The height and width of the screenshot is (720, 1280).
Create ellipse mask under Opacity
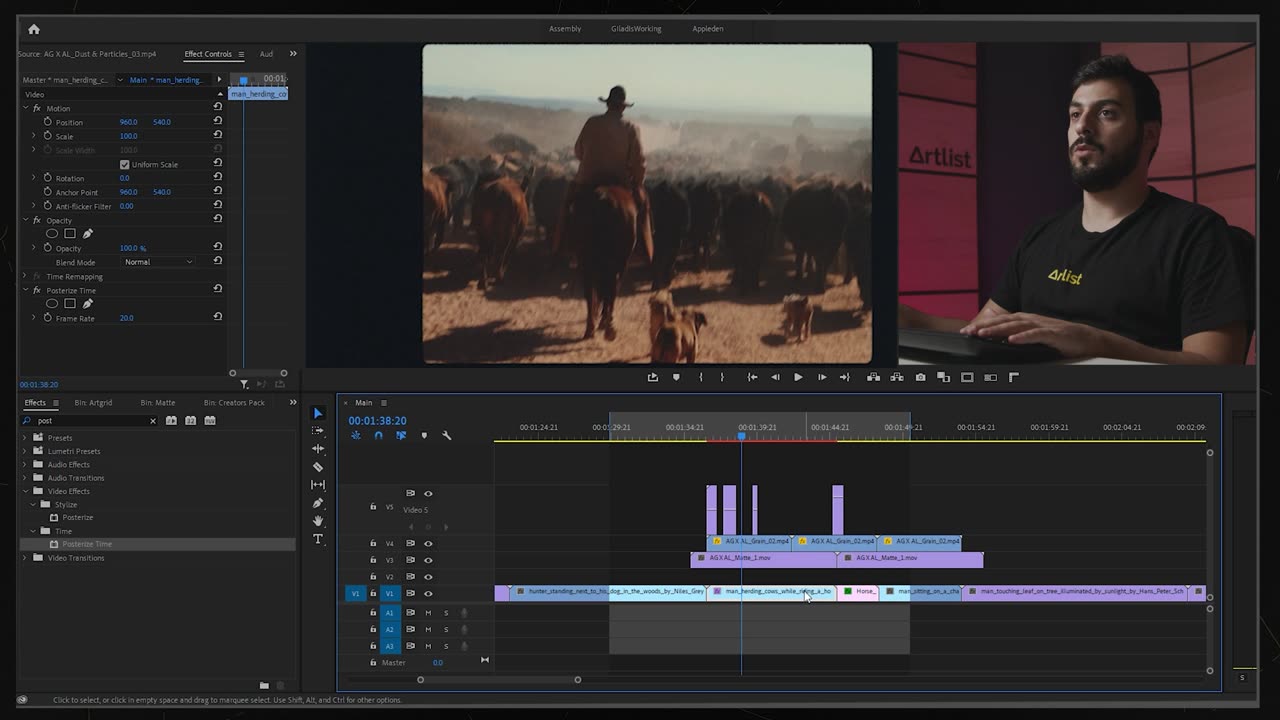(x=52, y=234)
